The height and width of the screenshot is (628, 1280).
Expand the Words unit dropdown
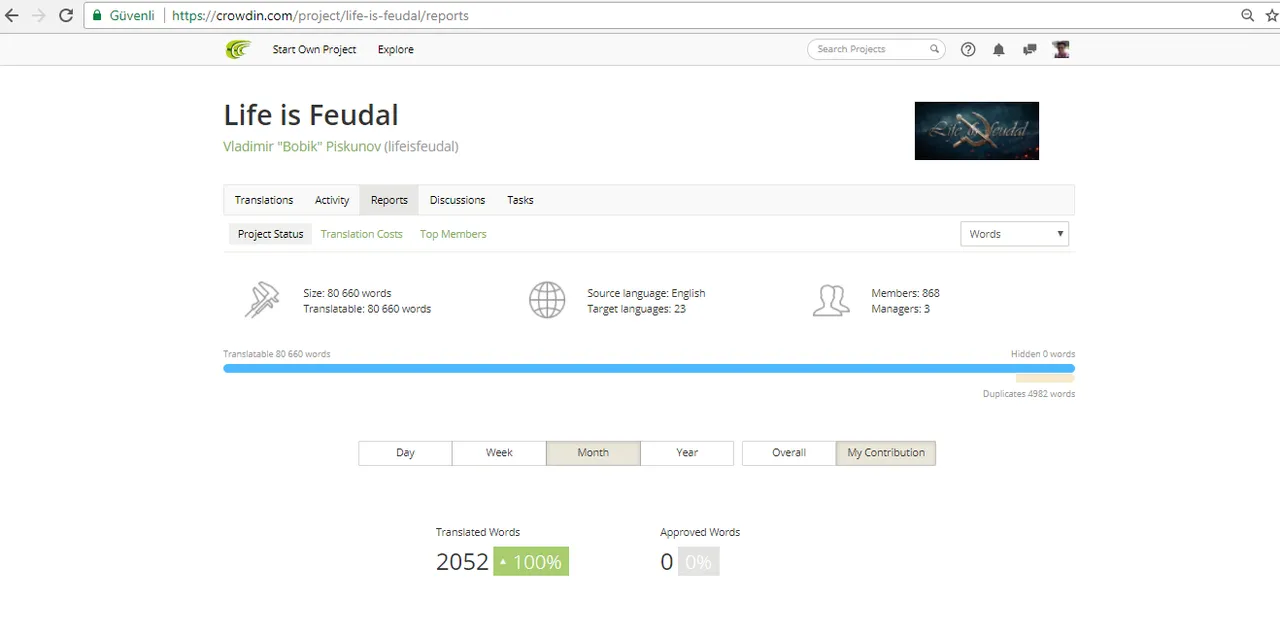[1015, 234]
